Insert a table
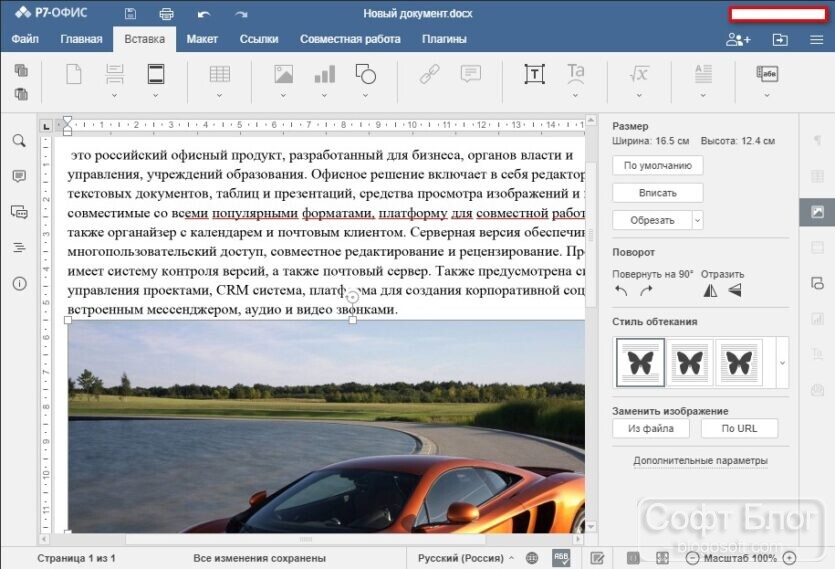The width and height of the screenshot is (835, 569). tap(219, 74)
